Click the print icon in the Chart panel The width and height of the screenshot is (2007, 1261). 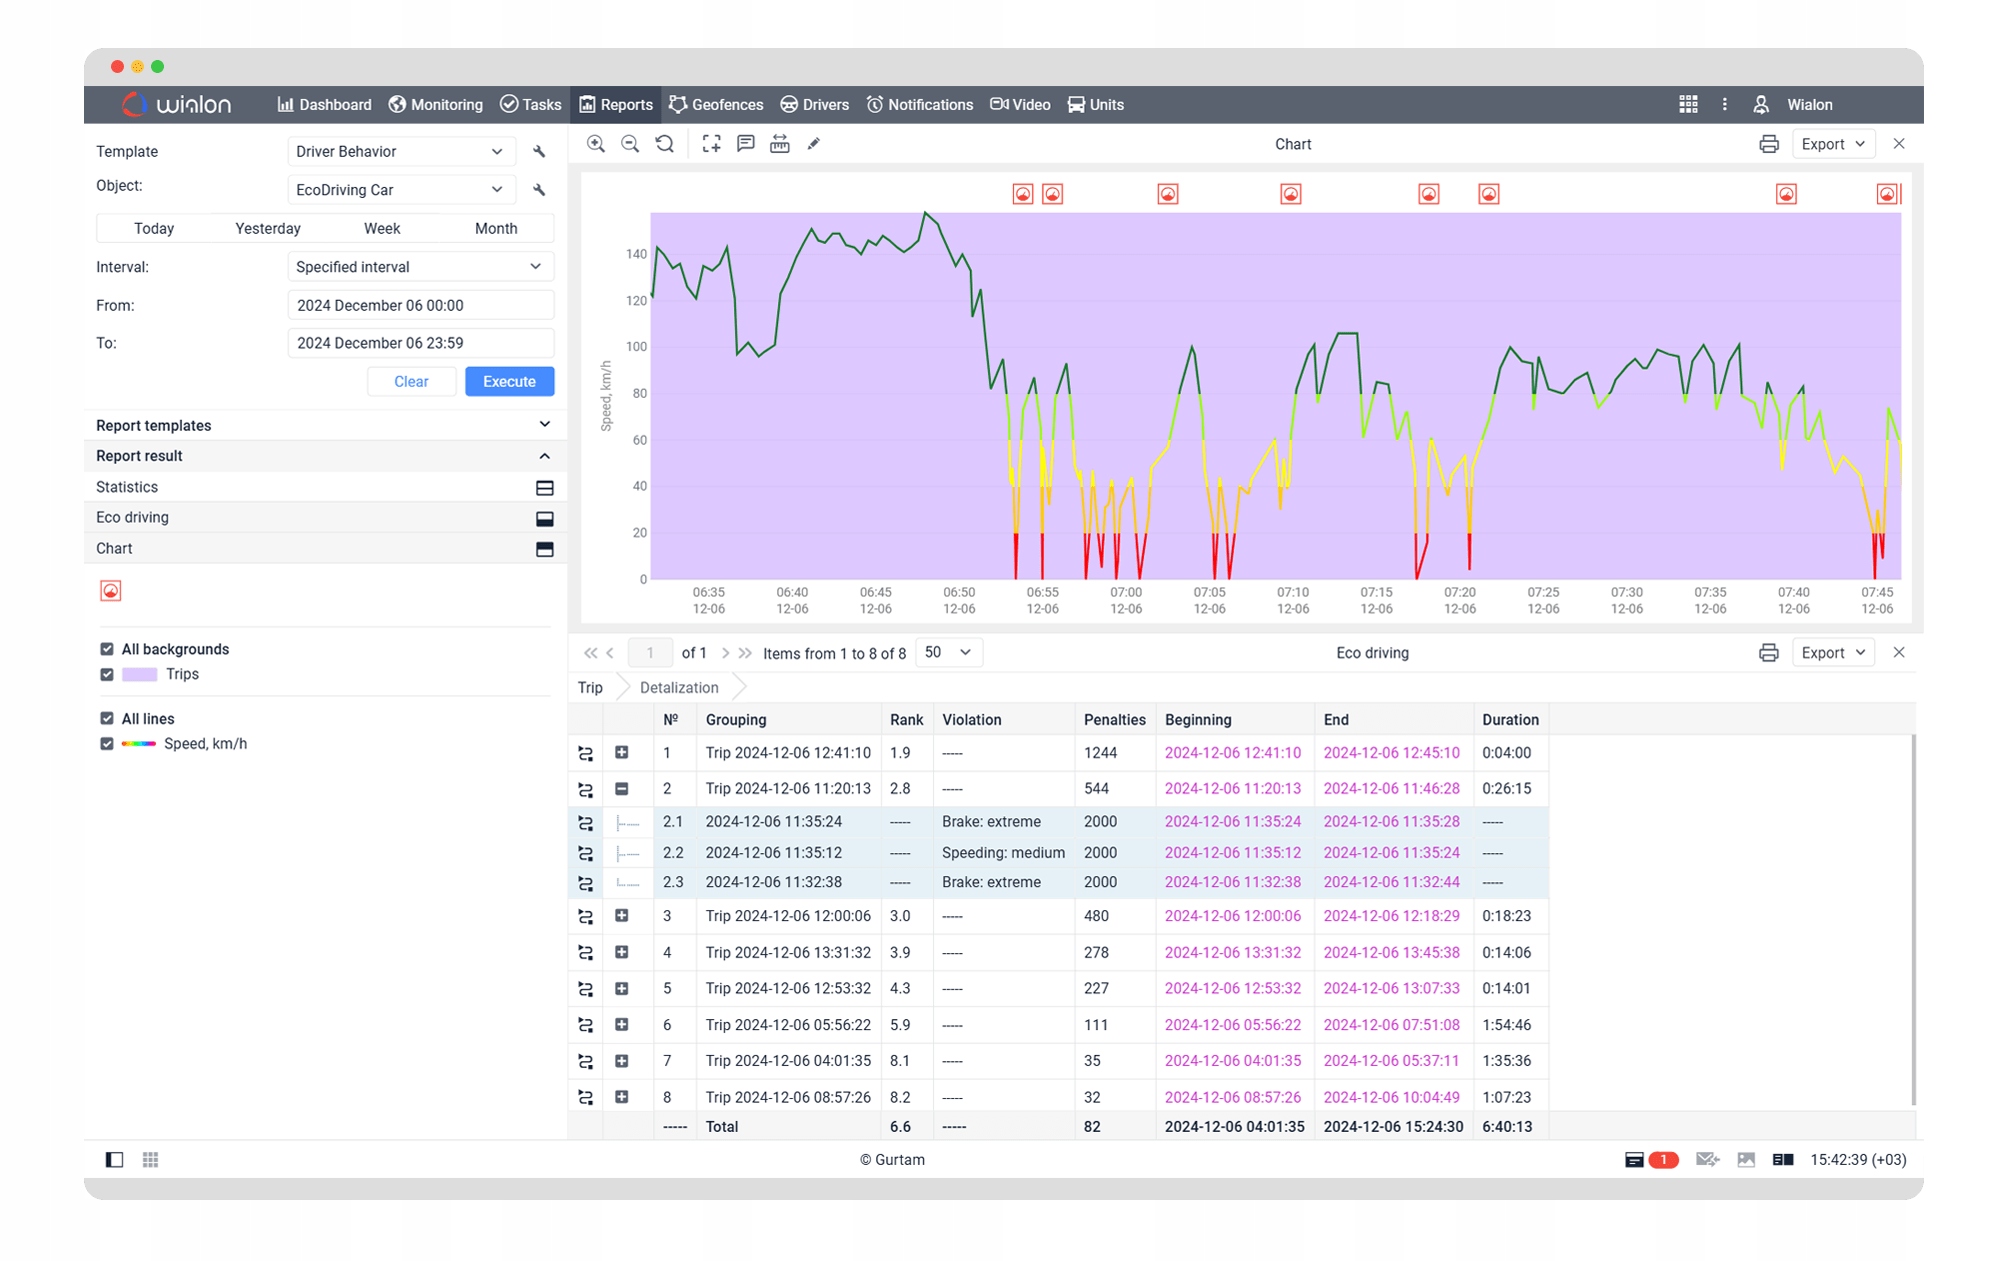[x=1768, y=144]
